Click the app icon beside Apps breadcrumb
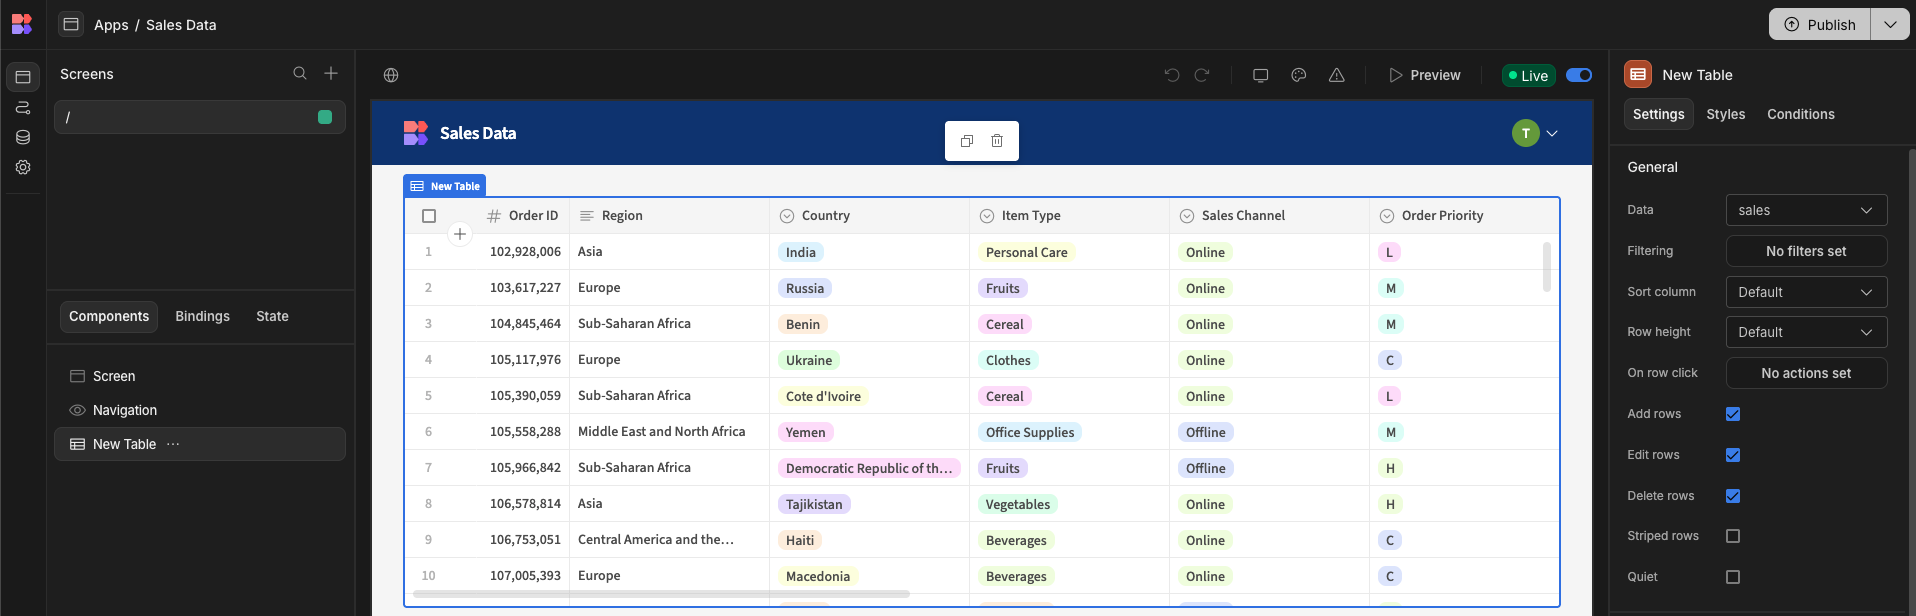 (x=71, y=24)
